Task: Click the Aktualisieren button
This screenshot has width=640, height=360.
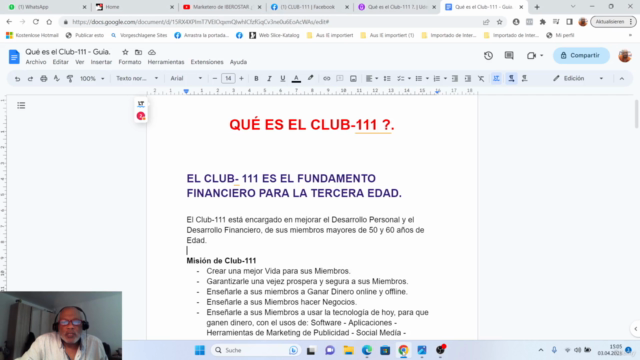Action: [x=613, y=22]
